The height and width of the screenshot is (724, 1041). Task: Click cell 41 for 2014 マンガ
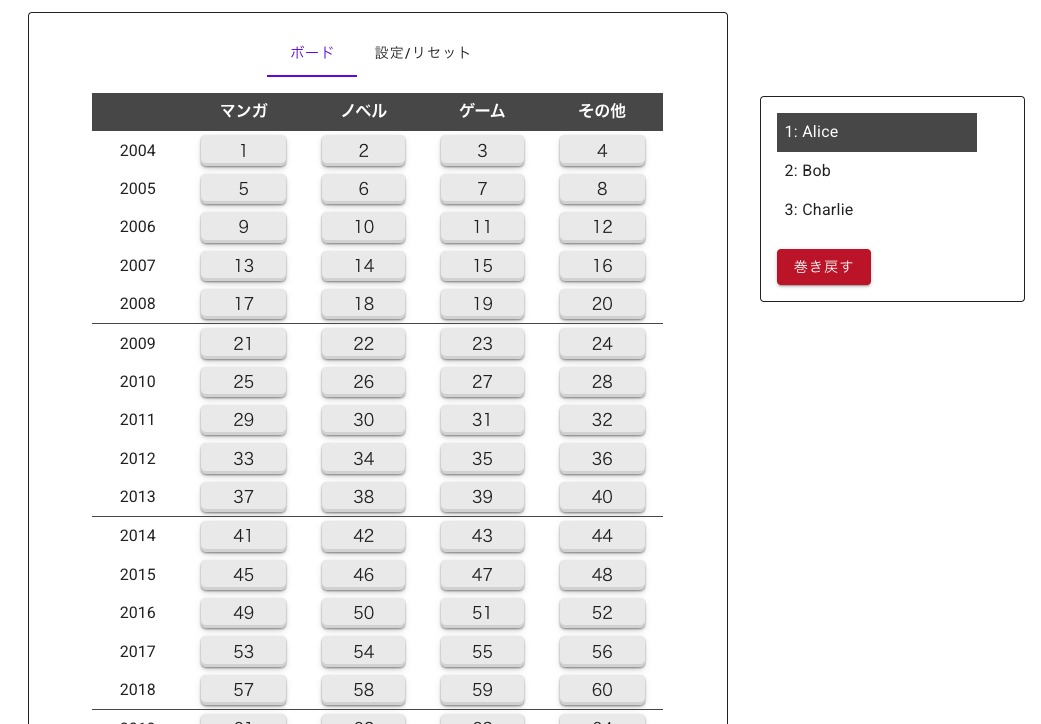click(243, 536)
